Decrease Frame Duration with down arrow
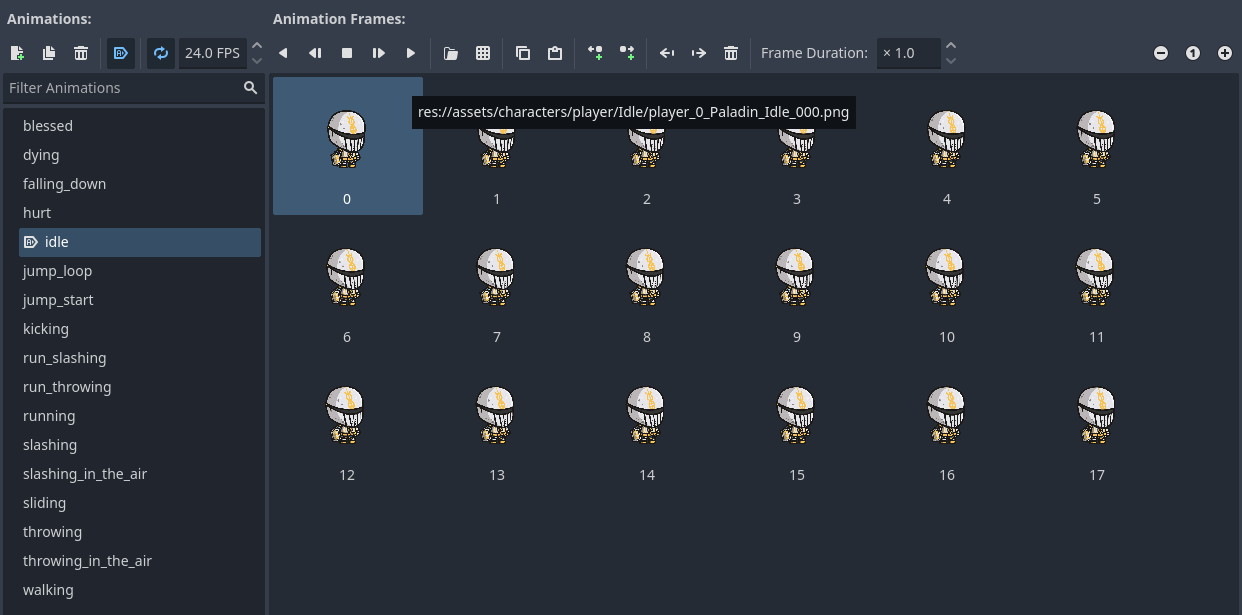Screen dimensions: 1242x615 point(951,61)
